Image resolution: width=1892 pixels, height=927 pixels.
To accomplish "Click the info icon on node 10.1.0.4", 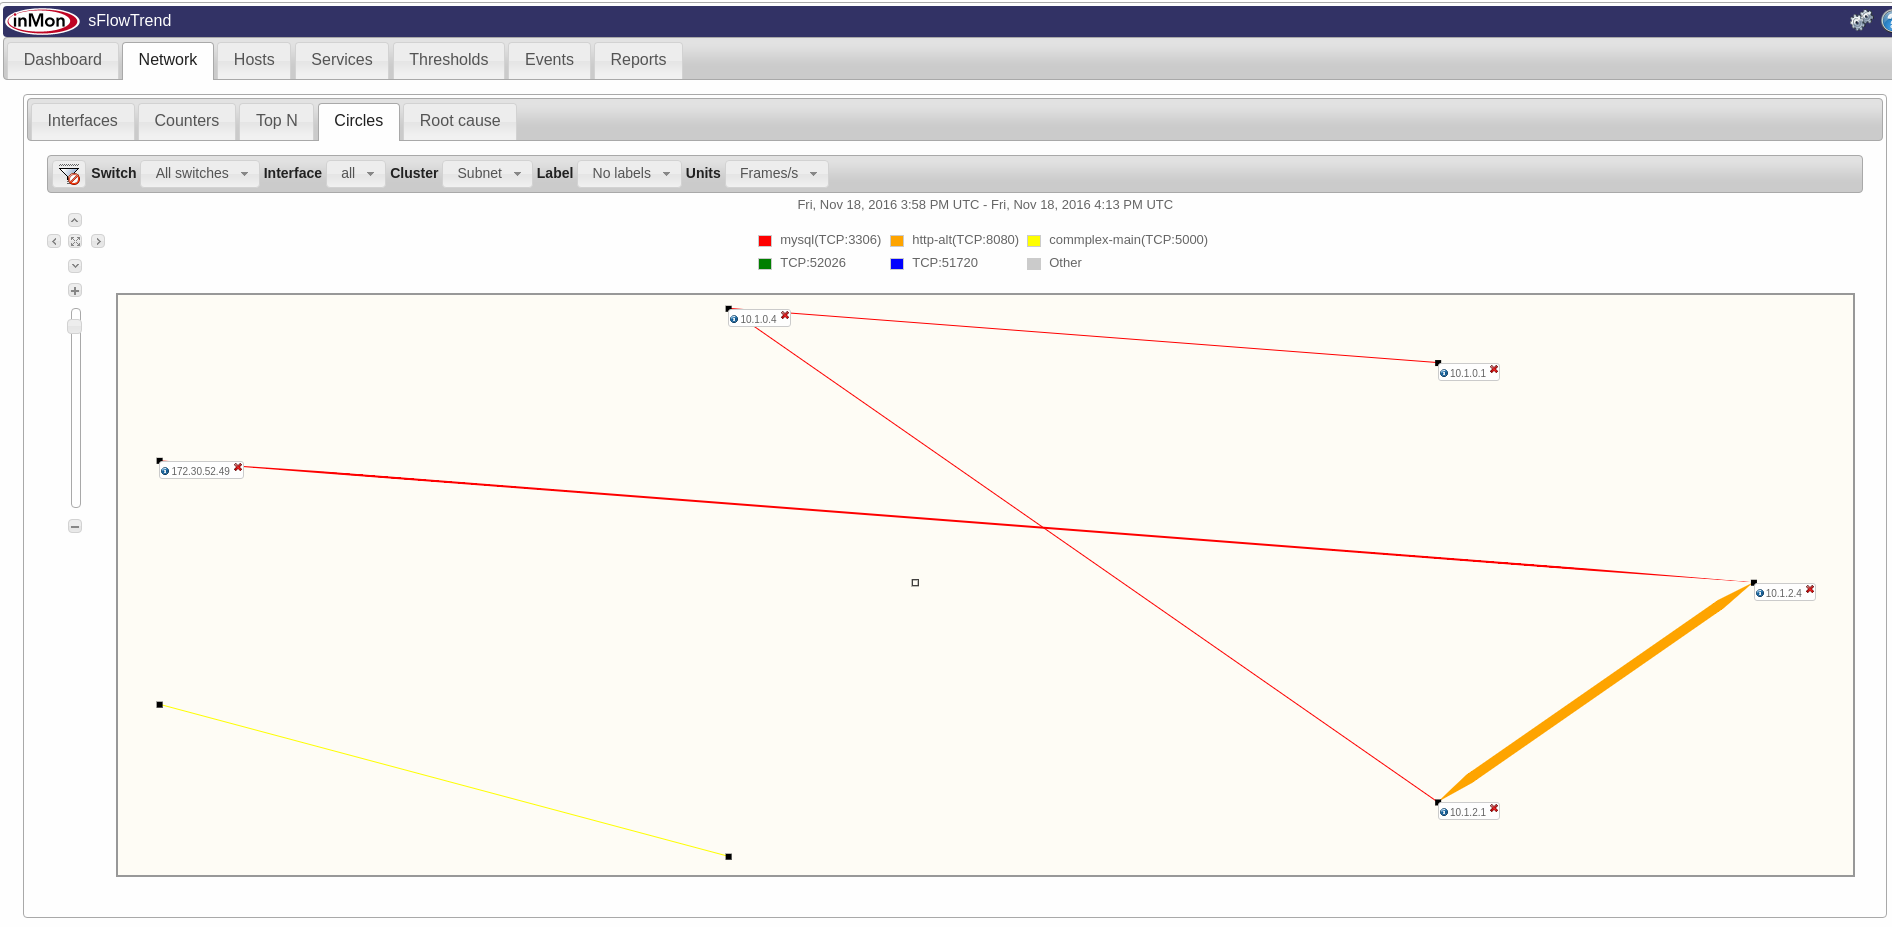I will pos(734,320).
